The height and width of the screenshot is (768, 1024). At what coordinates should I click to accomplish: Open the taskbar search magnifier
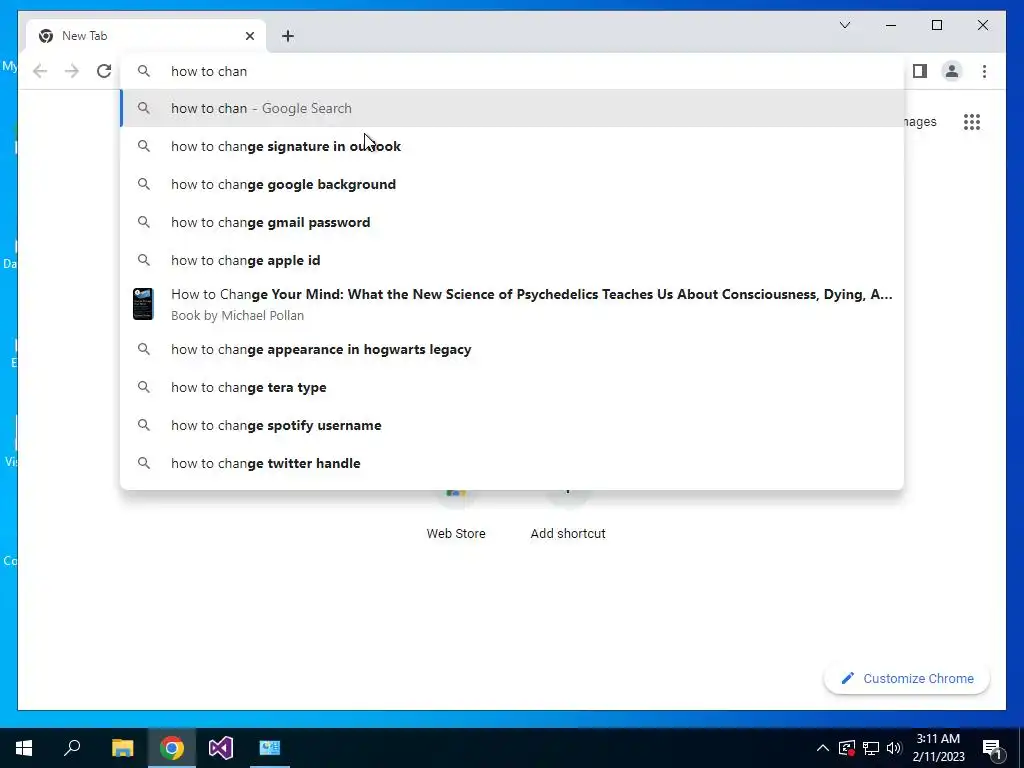click(x=72, y=748)
